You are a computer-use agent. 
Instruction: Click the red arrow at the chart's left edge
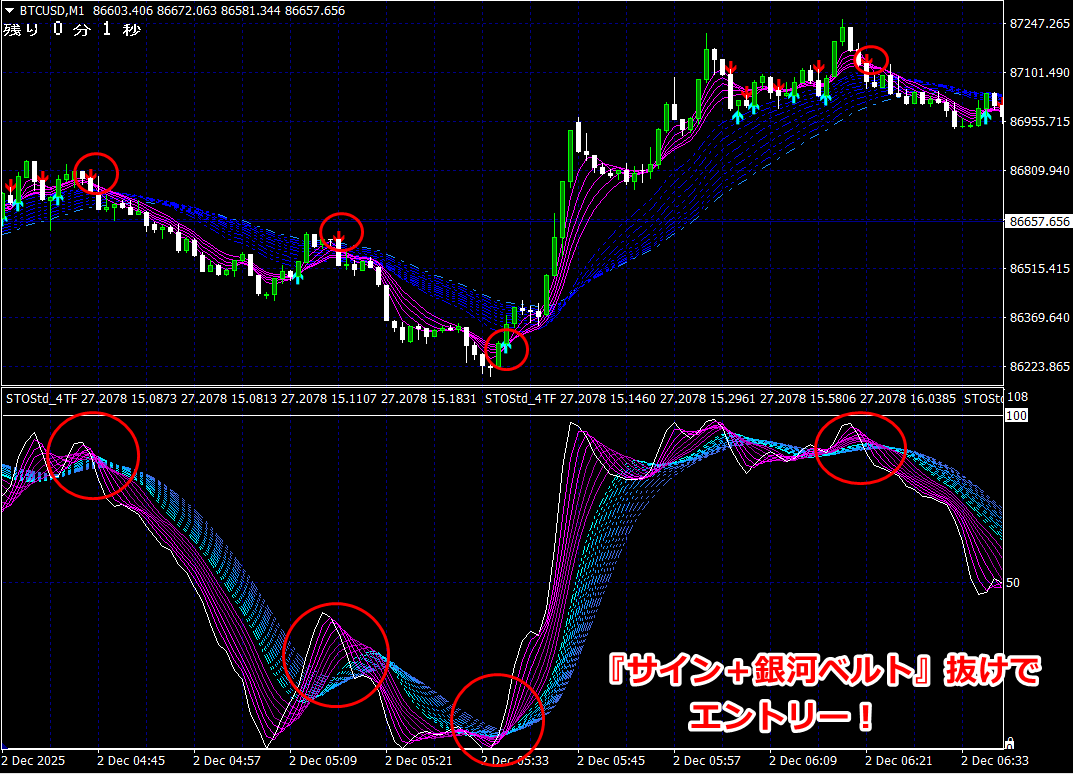click(x=10, y=184)
